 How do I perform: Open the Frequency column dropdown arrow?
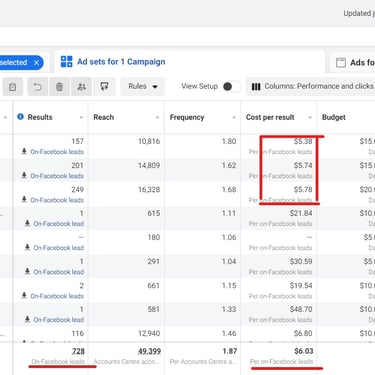(x=234, y=117)
